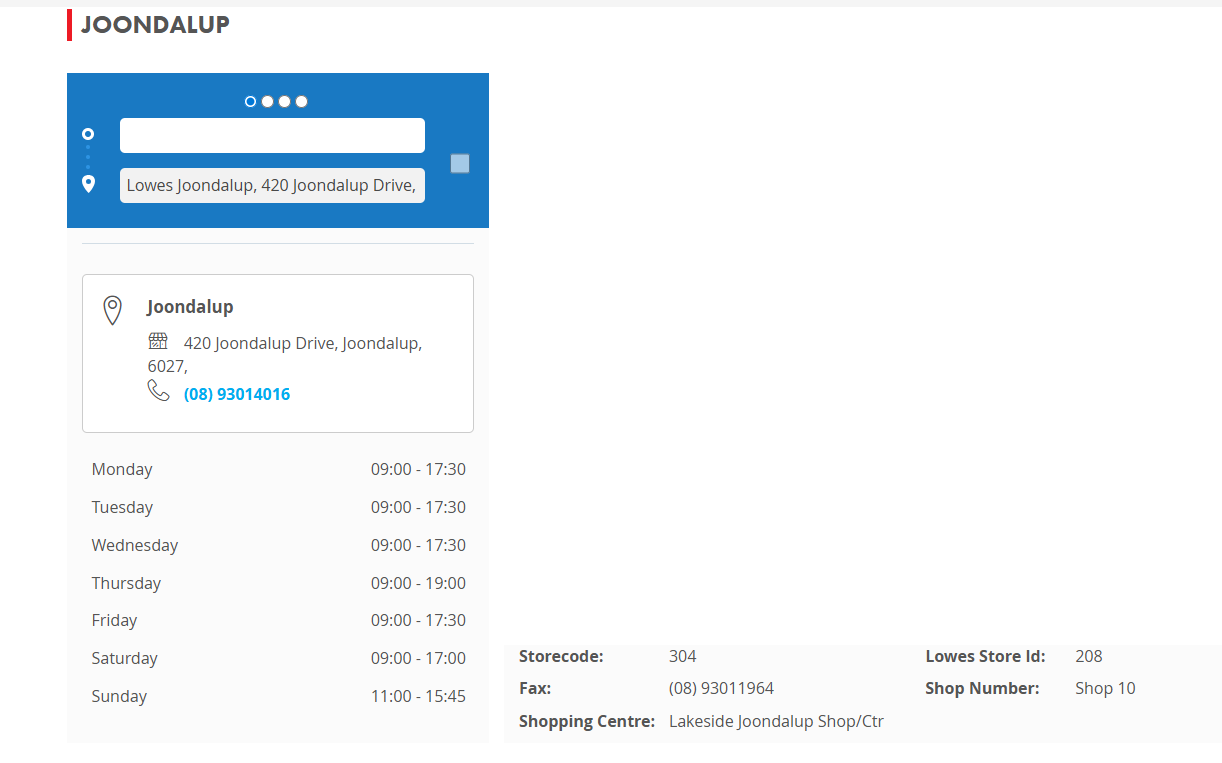Click the light blue square button in the directions panel
This screenshot has height=763, width=1222.
460,164
